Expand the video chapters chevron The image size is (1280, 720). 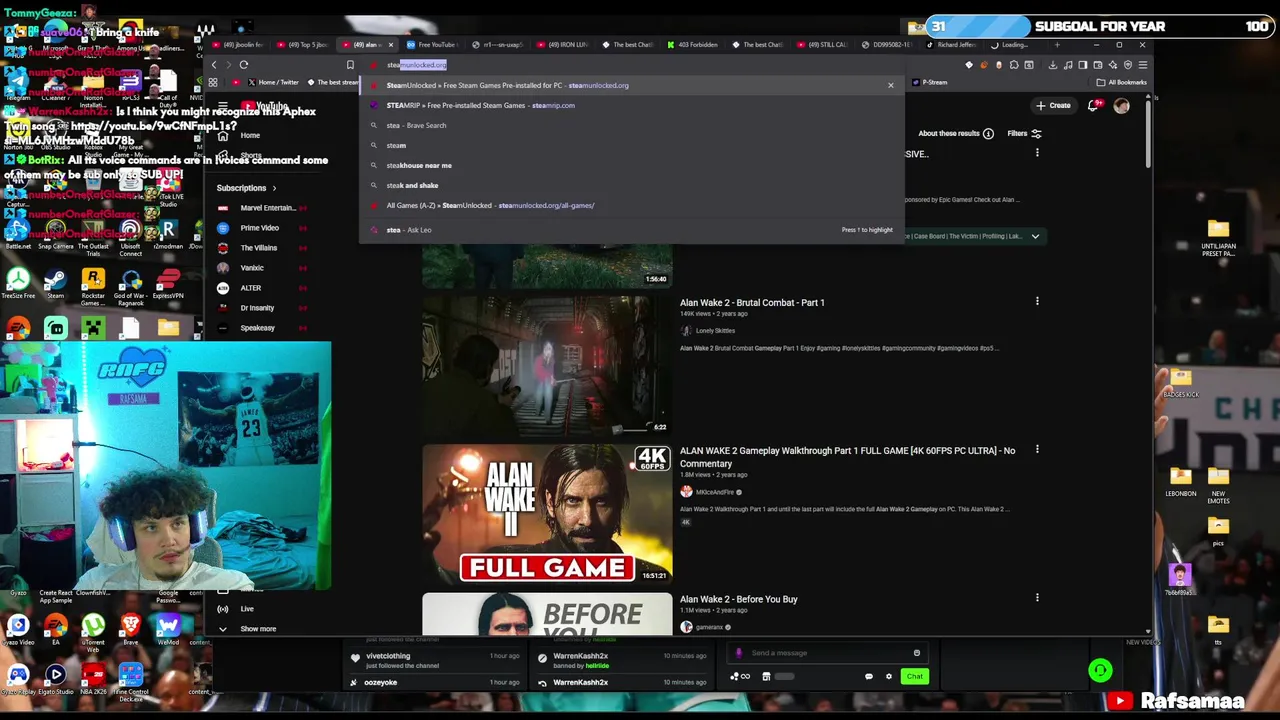tap(1035, 237)
